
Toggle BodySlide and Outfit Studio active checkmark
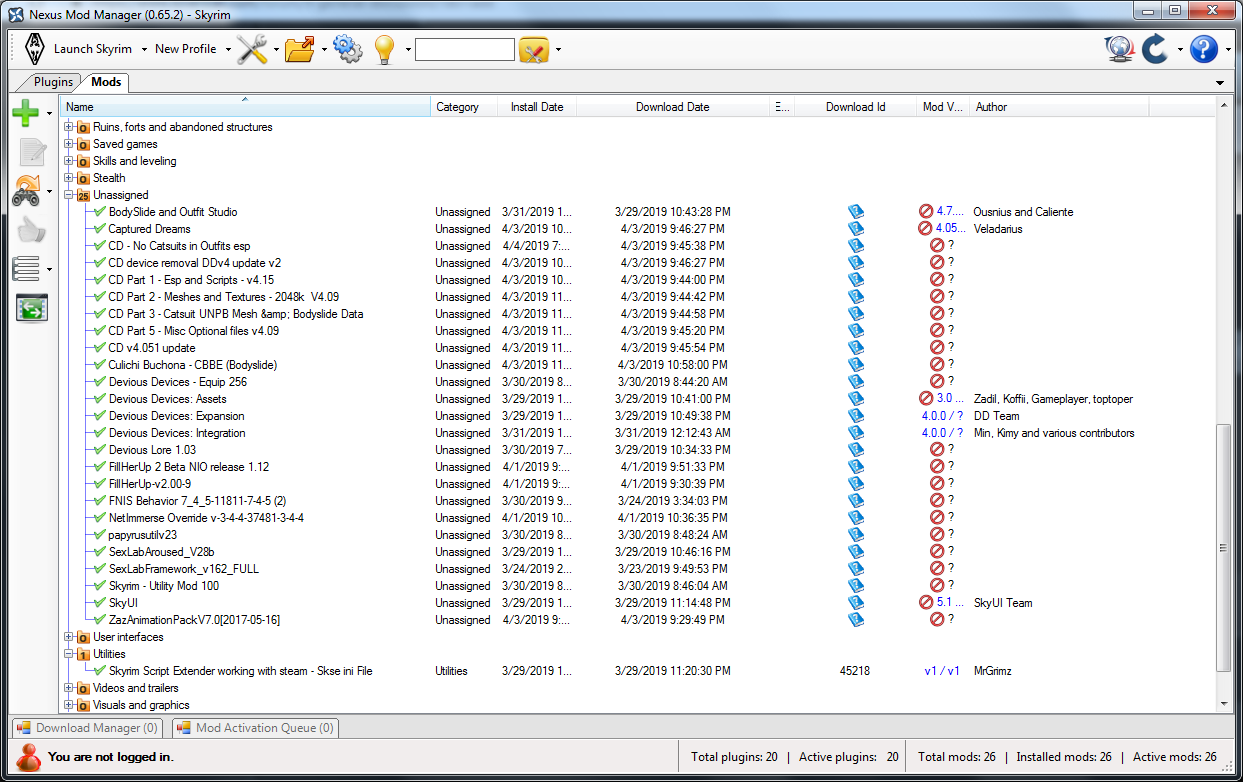pyautogui.click(x=99, y=212)
